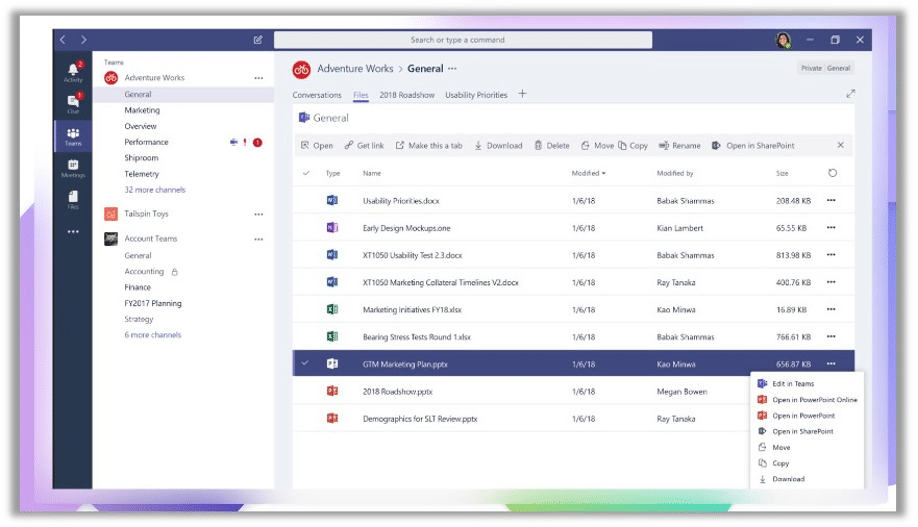This screenshot has width=918, height=527.
Task: Choose Open in PowerPoint Online
Action: coord(808,399)
